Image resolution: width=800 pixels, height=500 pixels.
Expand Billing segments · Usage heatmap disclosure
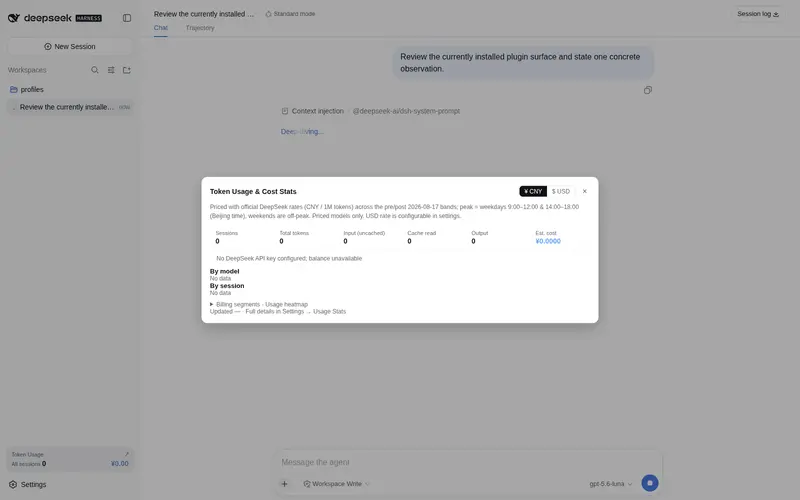pos(259,304)
